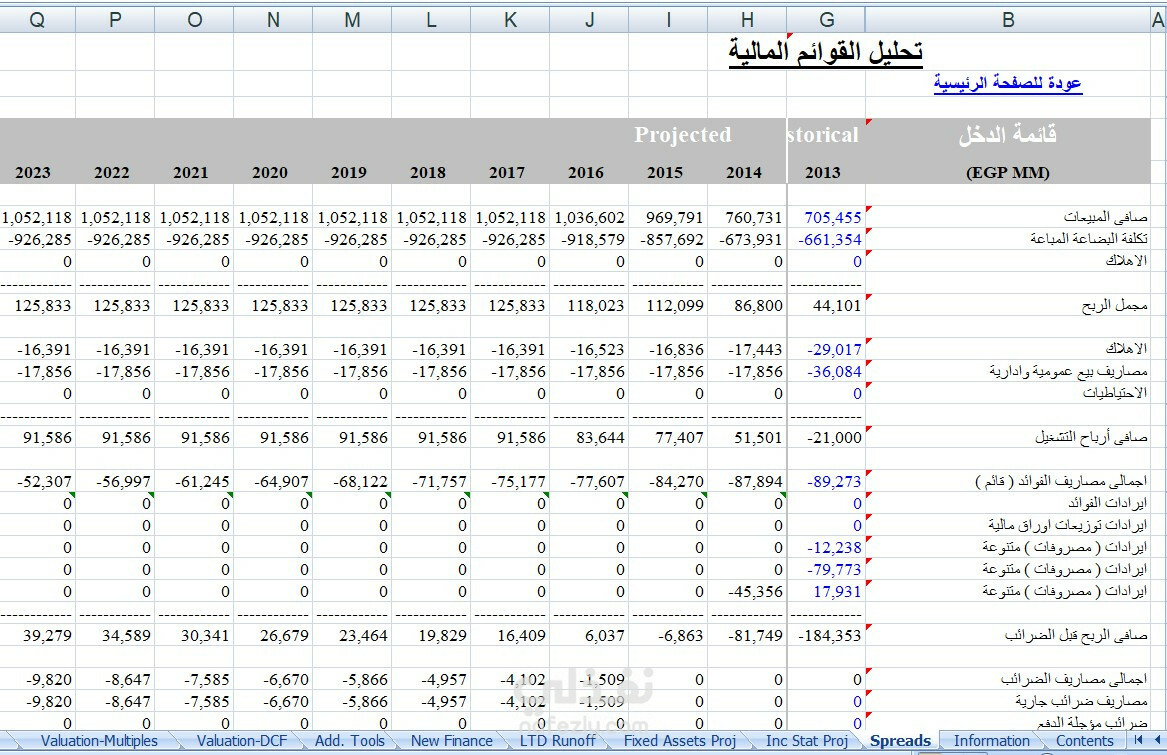Click the تكلفة البضاعة المباعة row label
1167x755 pixels.
(1089, 238)
